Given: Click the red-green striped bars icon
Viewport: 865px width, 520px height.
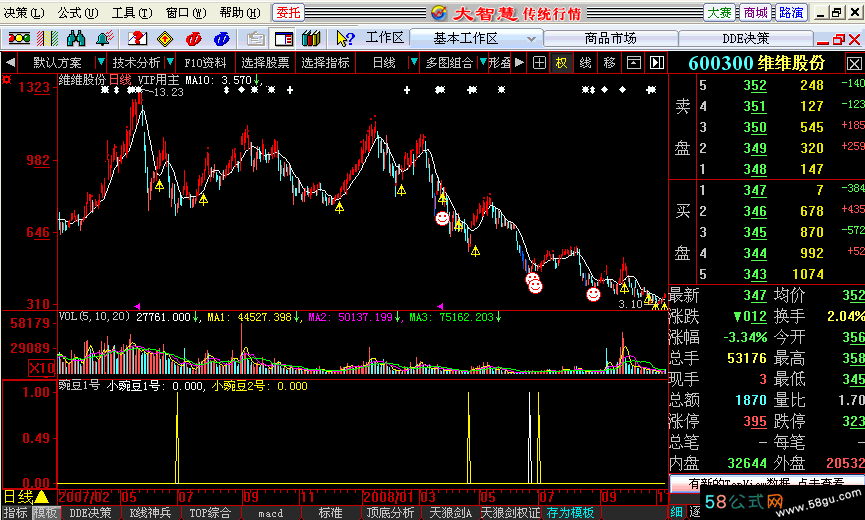Looking at the screenshot, I should pos(47,39).
